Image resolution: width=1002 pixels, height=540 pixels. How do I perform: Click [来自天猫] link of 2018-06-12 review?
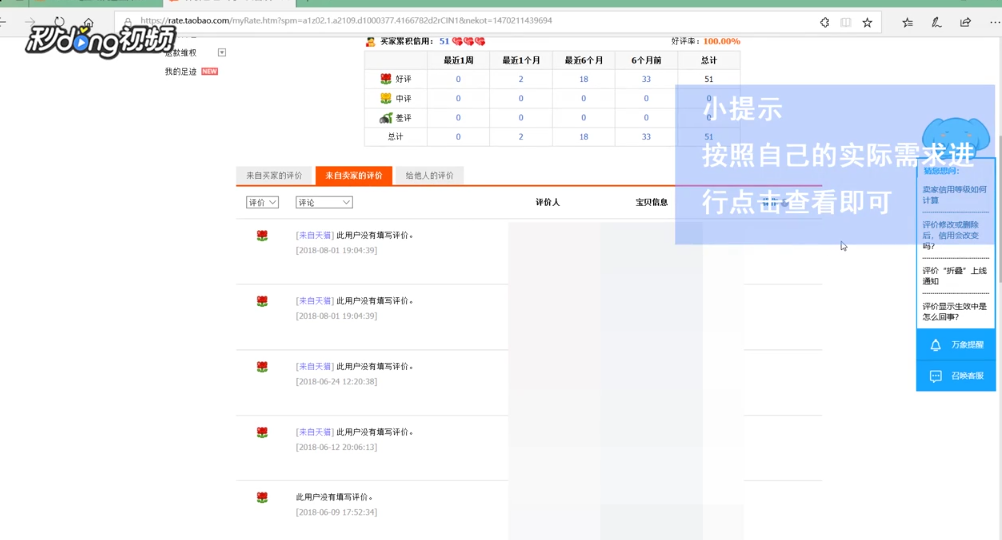[314, 432]
